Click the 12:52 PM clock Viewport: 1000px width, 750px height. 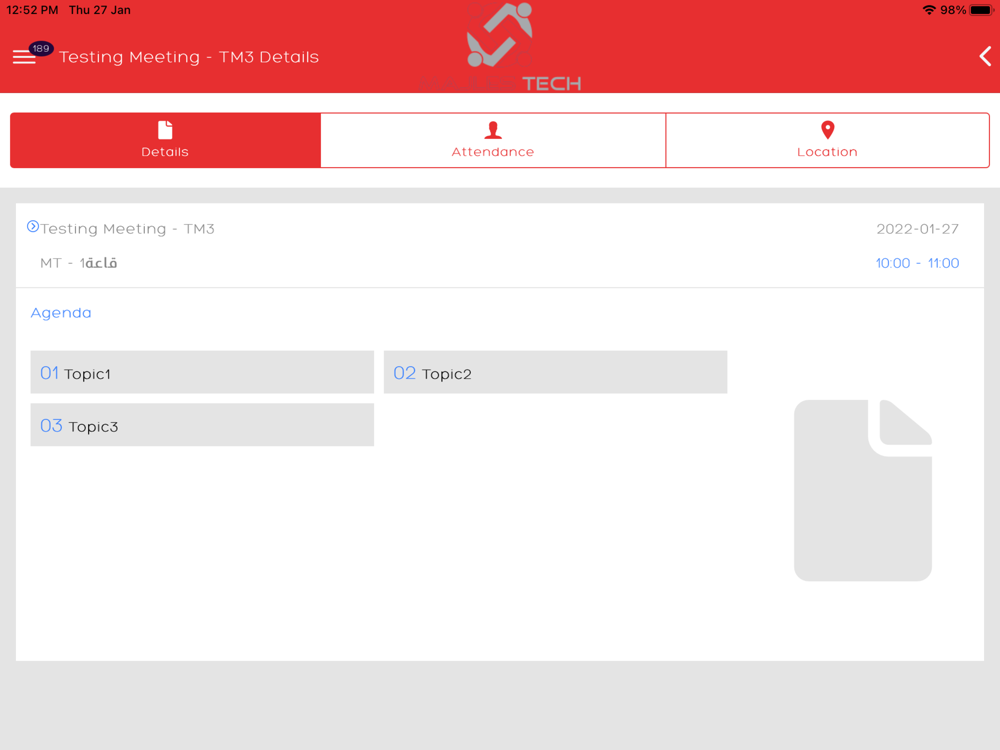click(32, 10)
